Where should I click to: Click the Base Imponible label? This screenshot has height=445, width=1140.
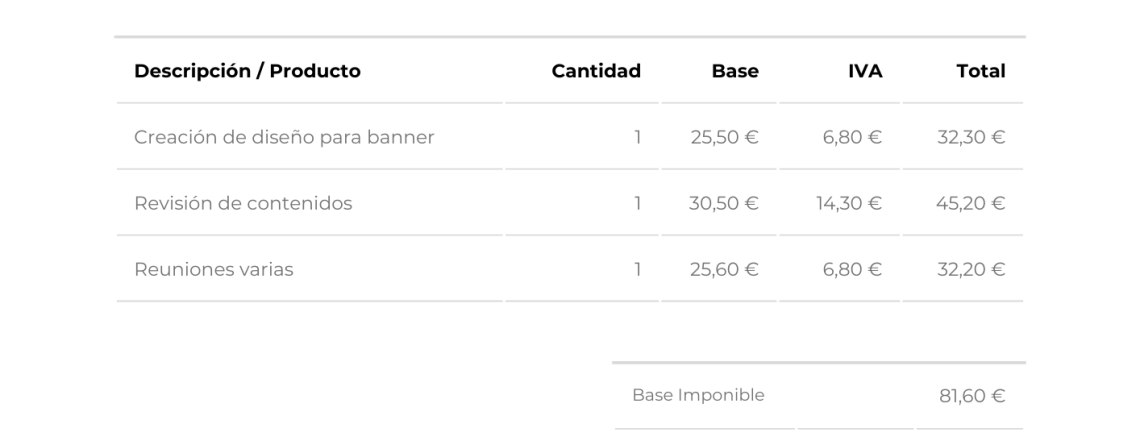pyautogui.click(x=699, y=396)
